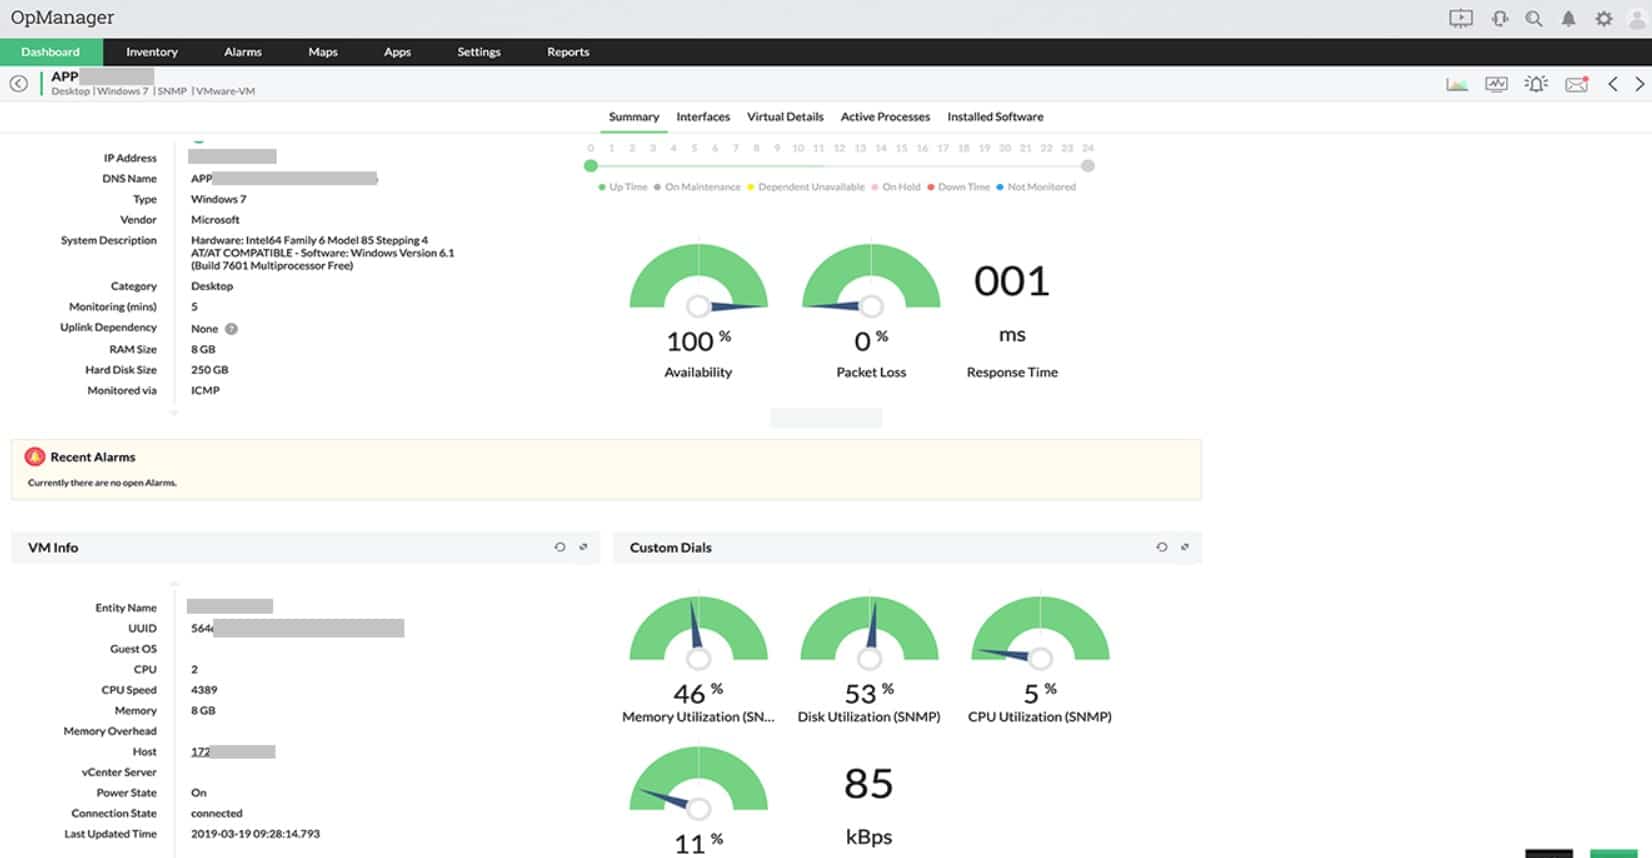Click the Memory Utilization gauge

(x=699, y=632)
